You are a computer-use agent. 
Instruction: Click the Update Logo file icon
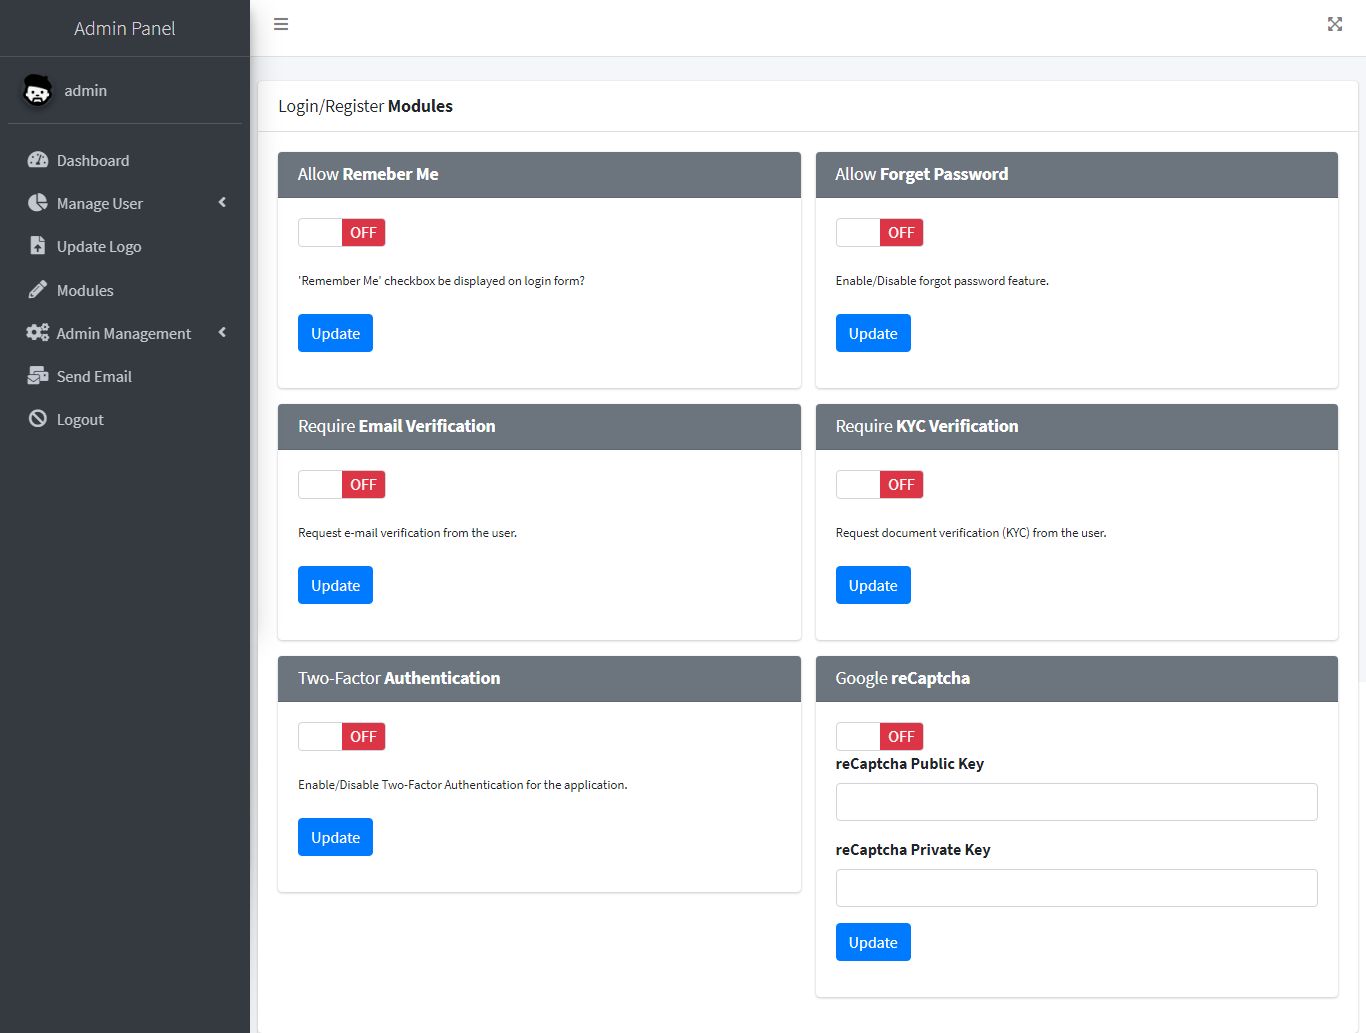38,246
